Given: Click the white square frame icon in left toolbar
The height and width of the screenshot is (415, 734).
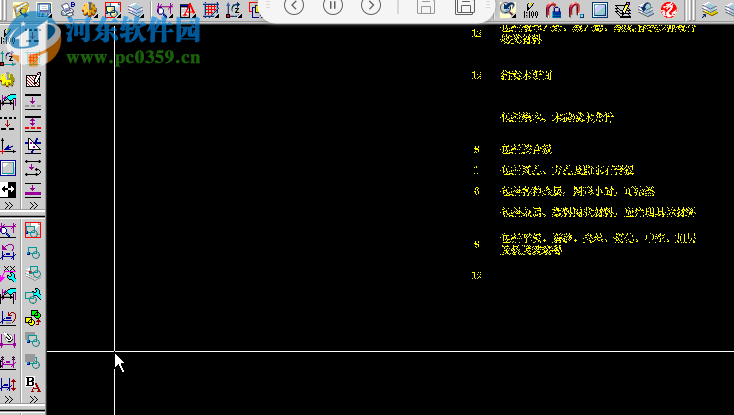Looking at the screenshot, I should tap(8, 168).
